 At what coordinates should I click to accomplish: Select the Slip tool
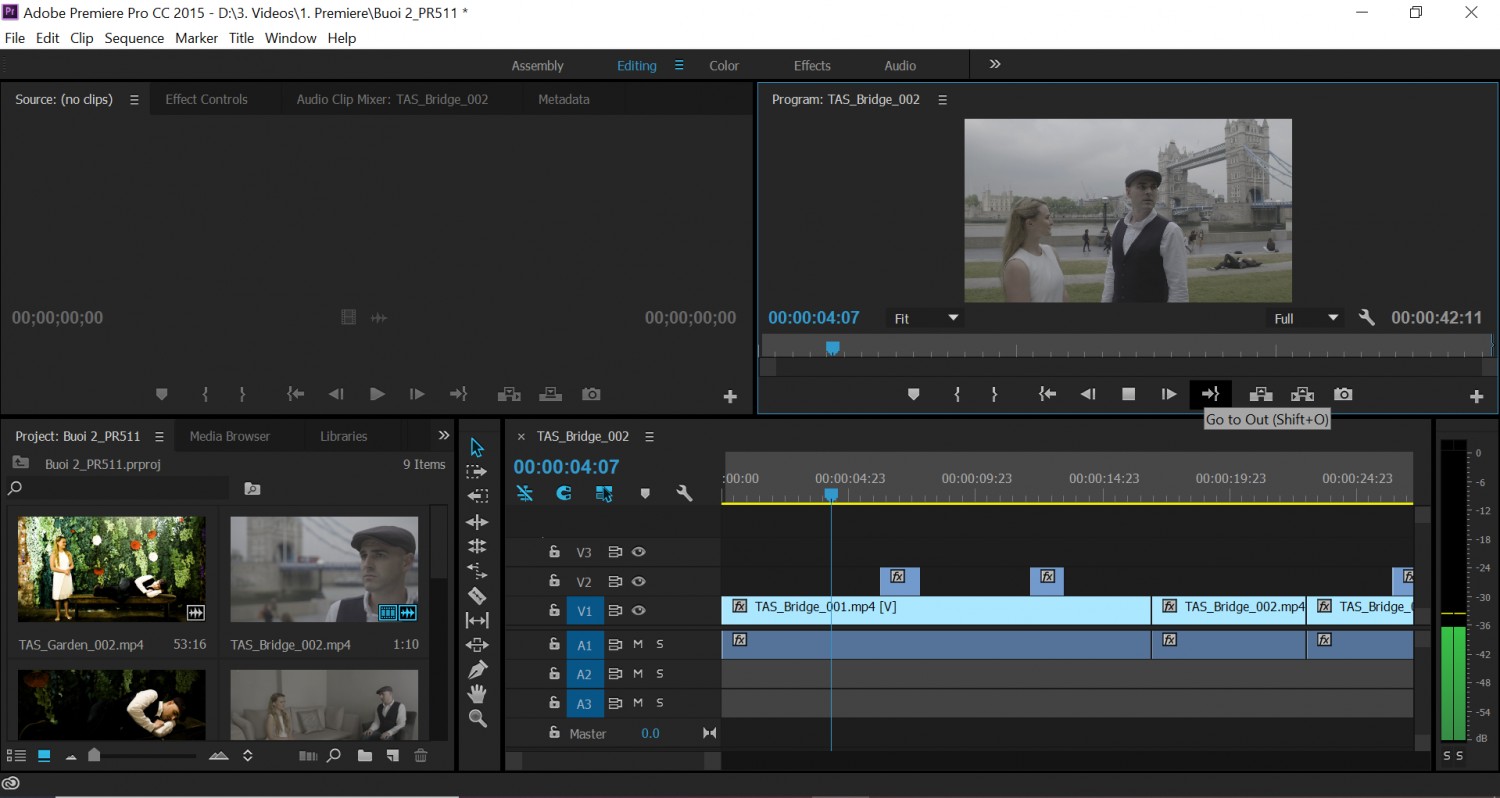point(477,620)
